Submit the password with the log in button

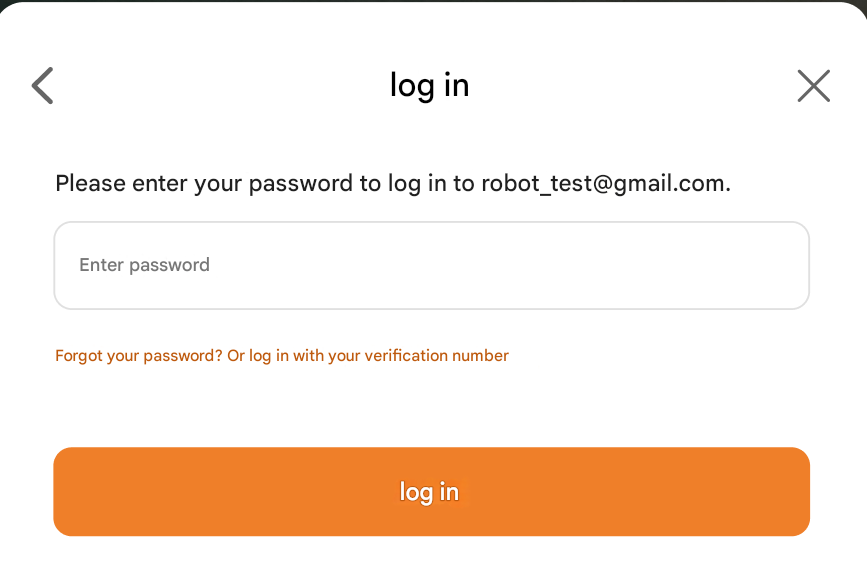tap(431, 491)
